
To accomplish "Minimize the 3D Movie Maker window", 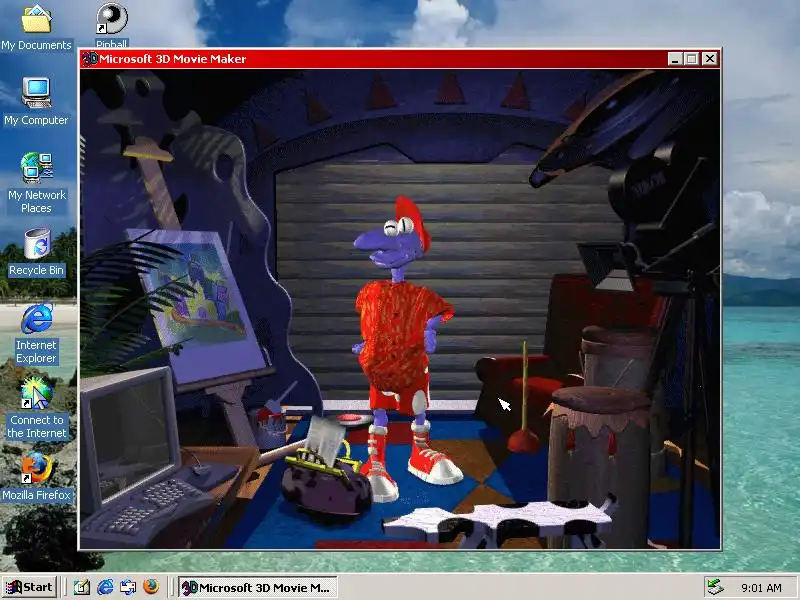I will pyautogui.click(x=675, y=59).
